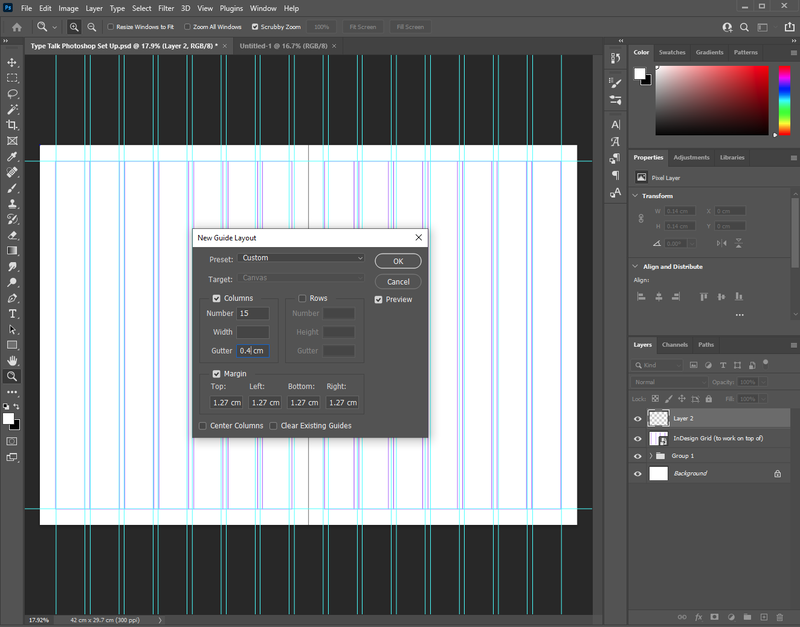800x627 pixels.
Task: Click the columns Number input field
Action: pyautogui.click(x=252, y=314)
